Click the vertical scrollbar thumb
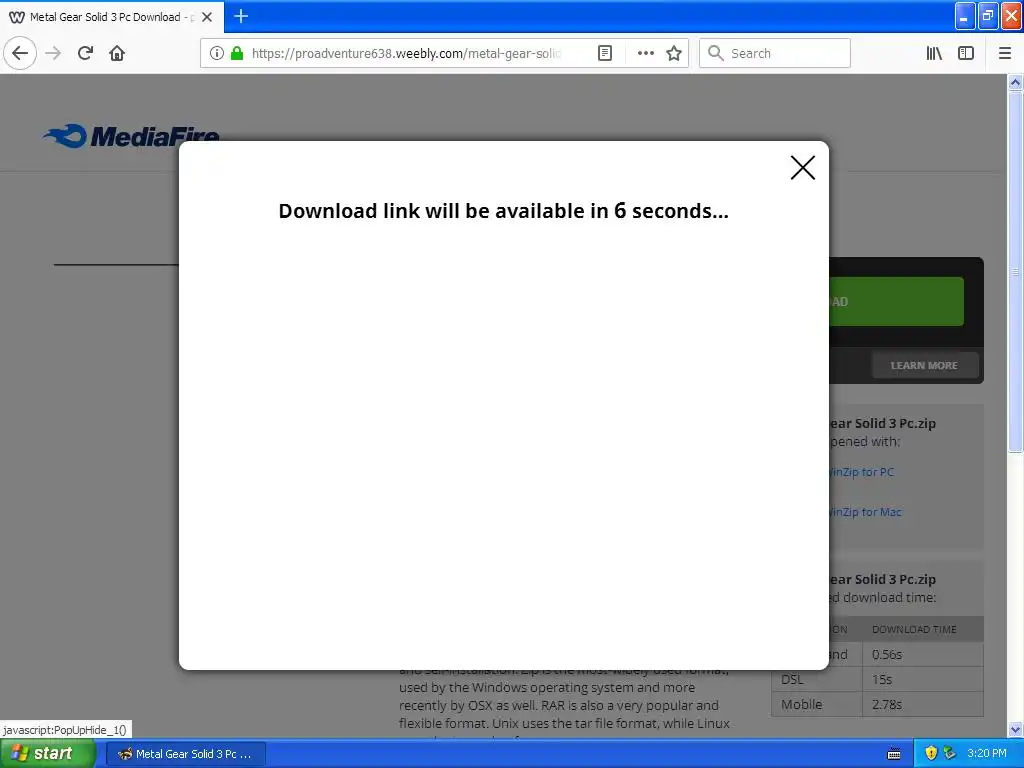Image resolution: width=1024 pixels, height=768 pixels. coord(1015,271)
